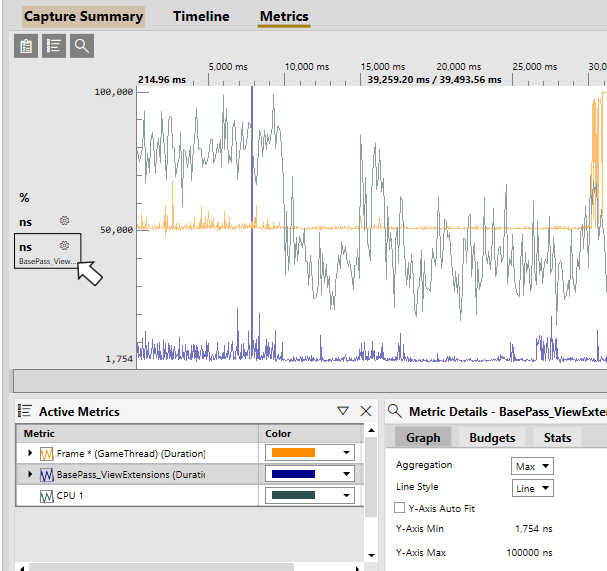Expand the BasePass_ViewExtensions metric row
Screen dimensions: 607x571
pyautogui.click(x=30, y=474)
